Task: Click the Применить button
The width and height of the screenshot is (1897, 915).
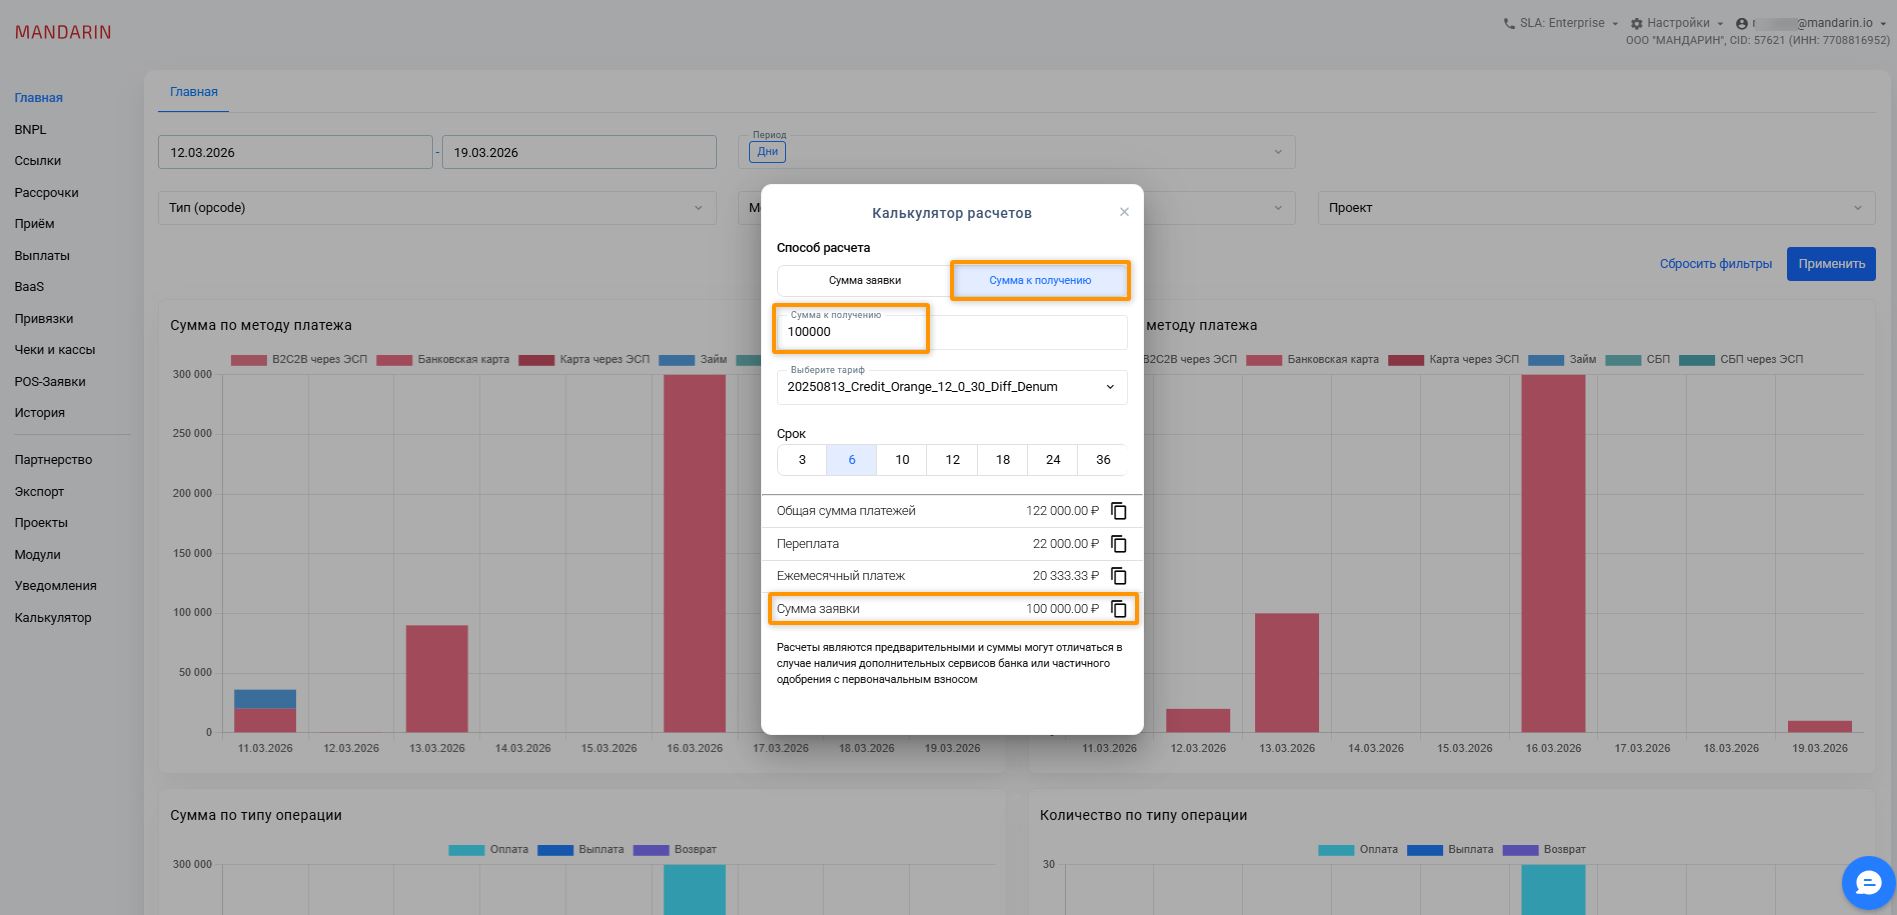Action: pos(1830,264)
